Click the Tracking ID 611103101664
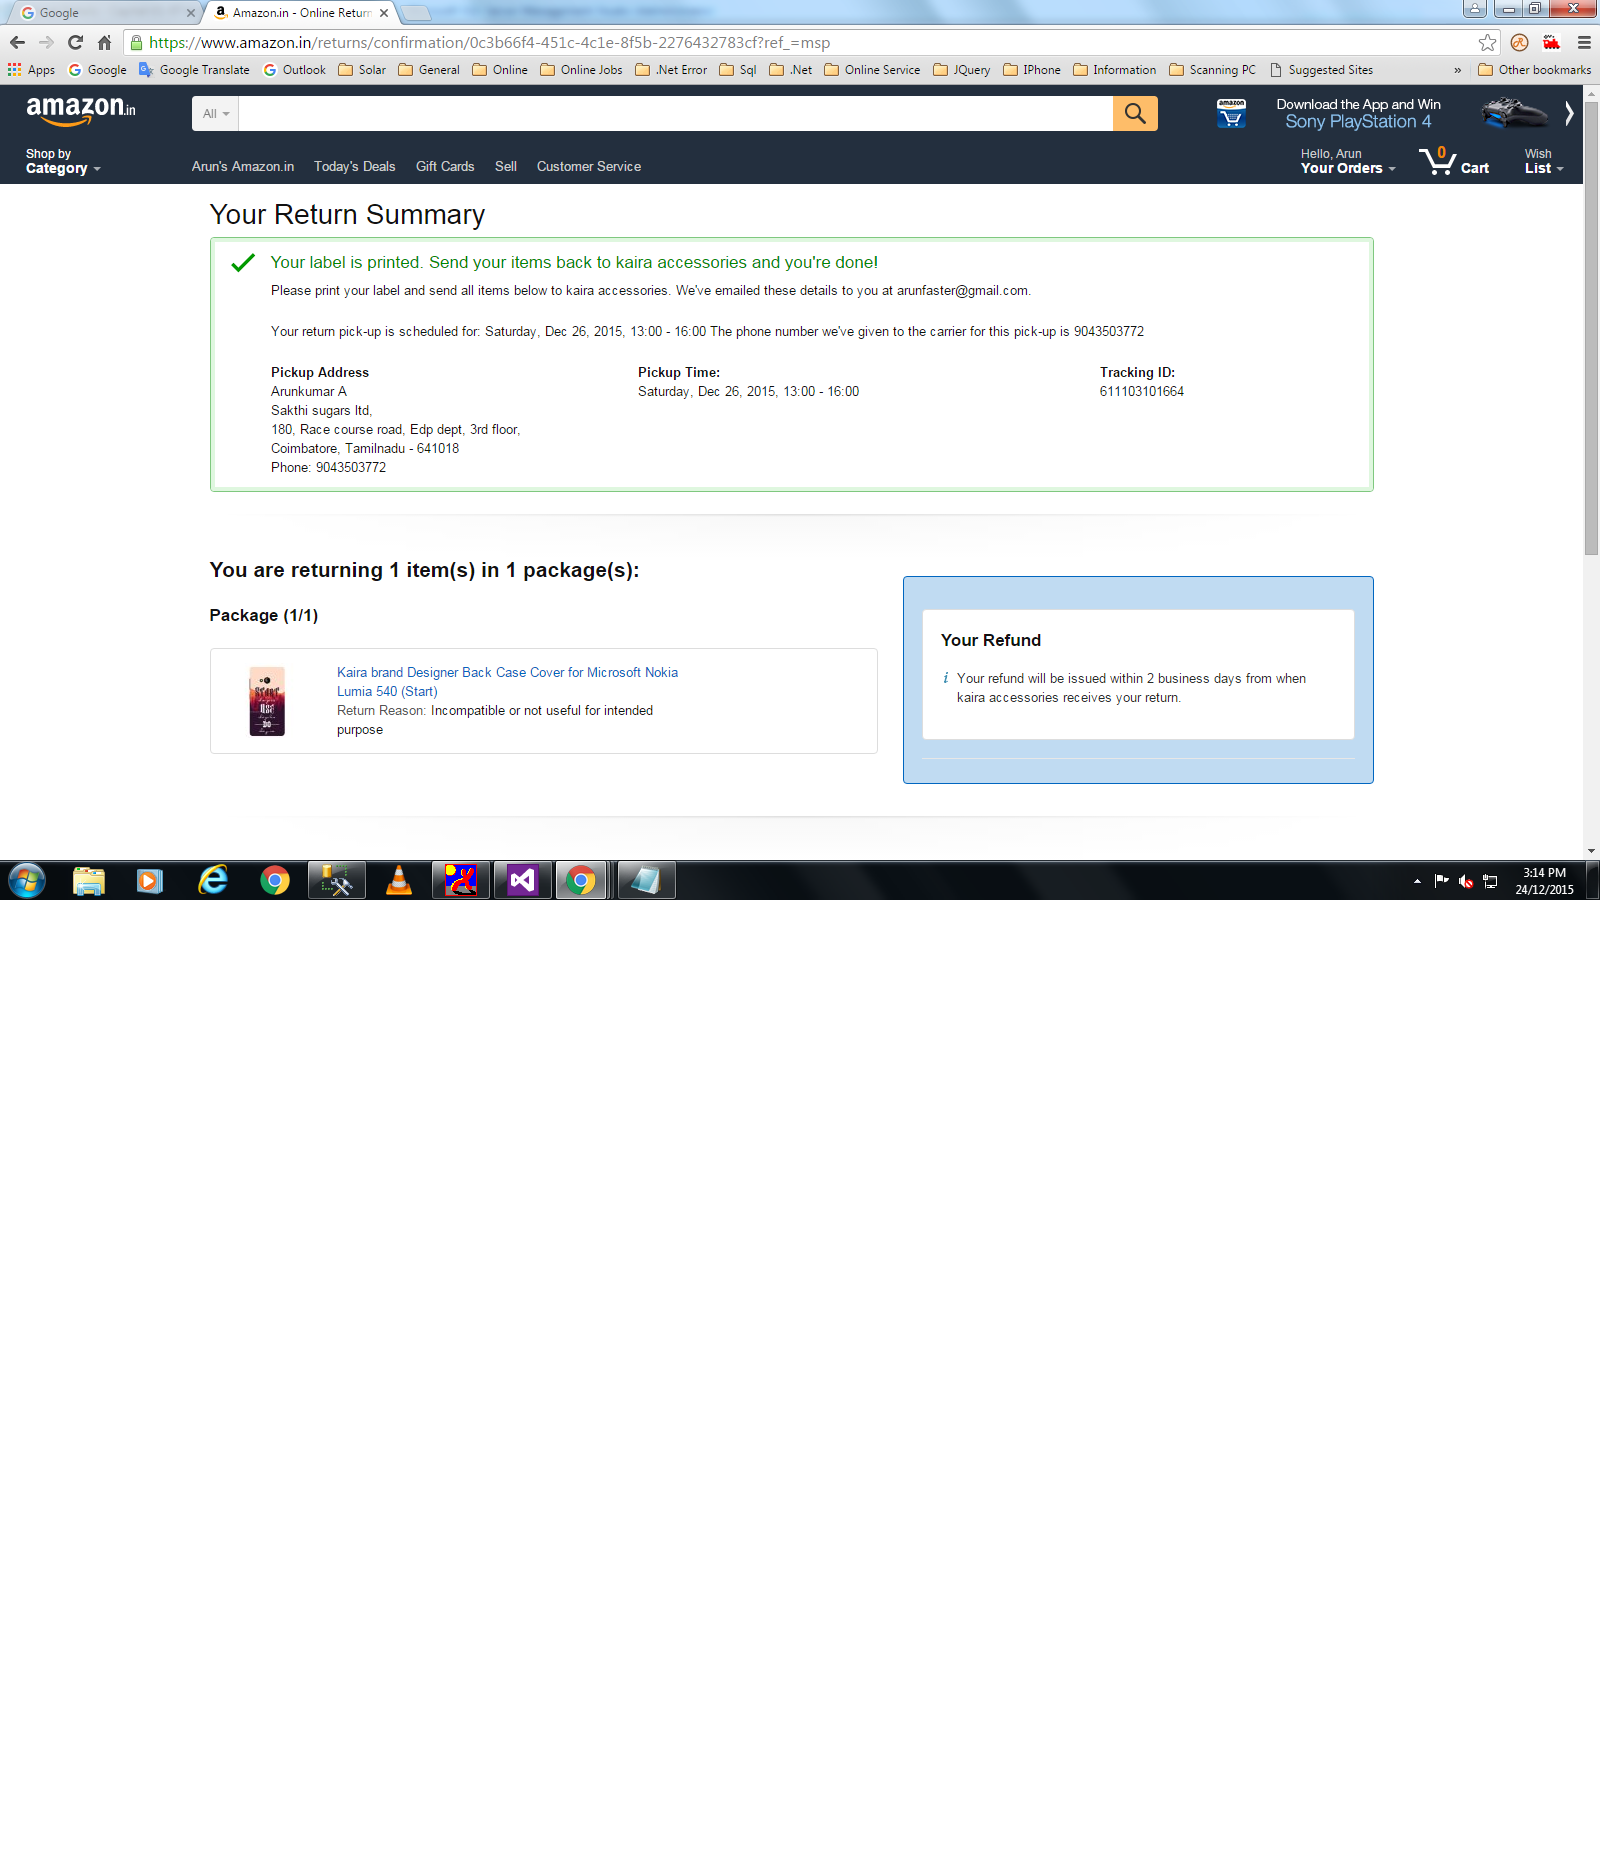Viewport: 1600px width, 1865px height. point(1141,391)
